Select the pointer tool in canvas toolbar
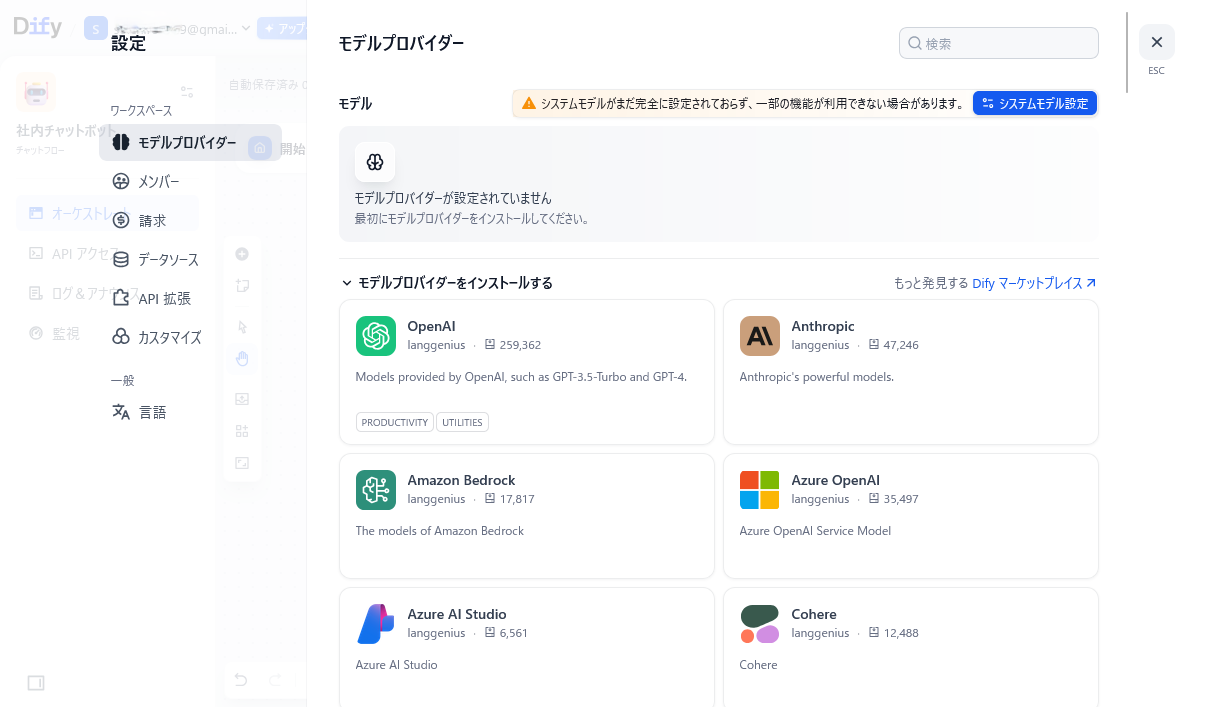 click(242, 327)
